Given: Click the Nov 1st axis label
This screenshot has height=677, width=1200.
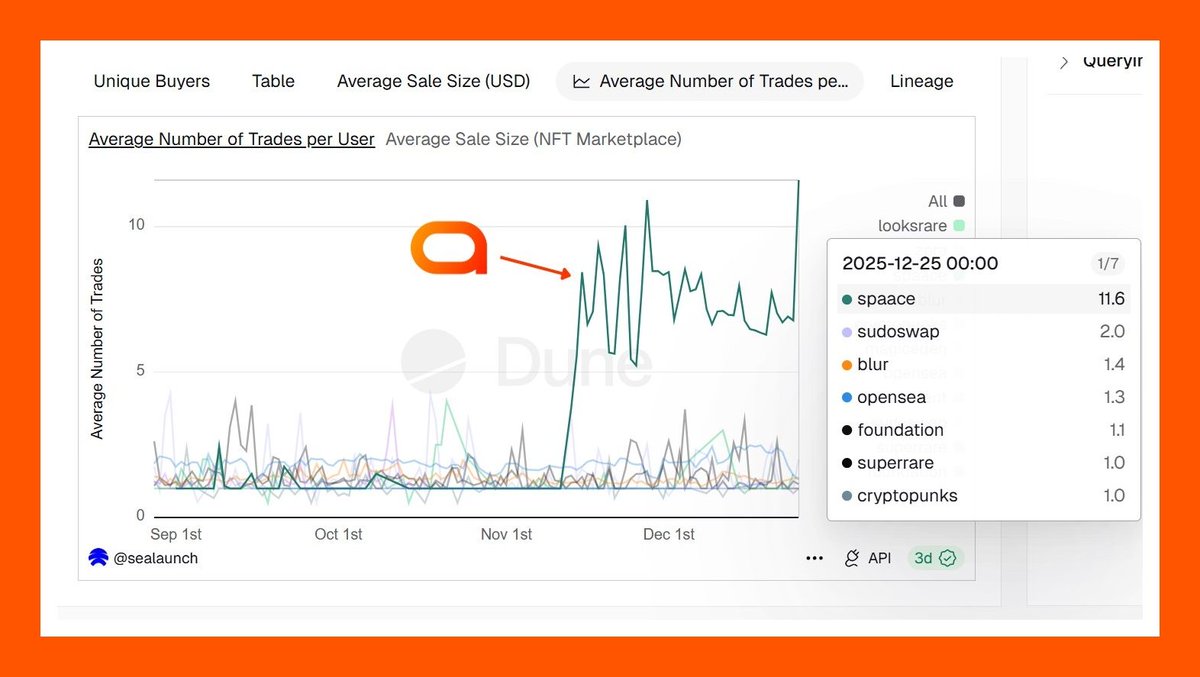Looking at the screenshot, I should tap(507, 535).
